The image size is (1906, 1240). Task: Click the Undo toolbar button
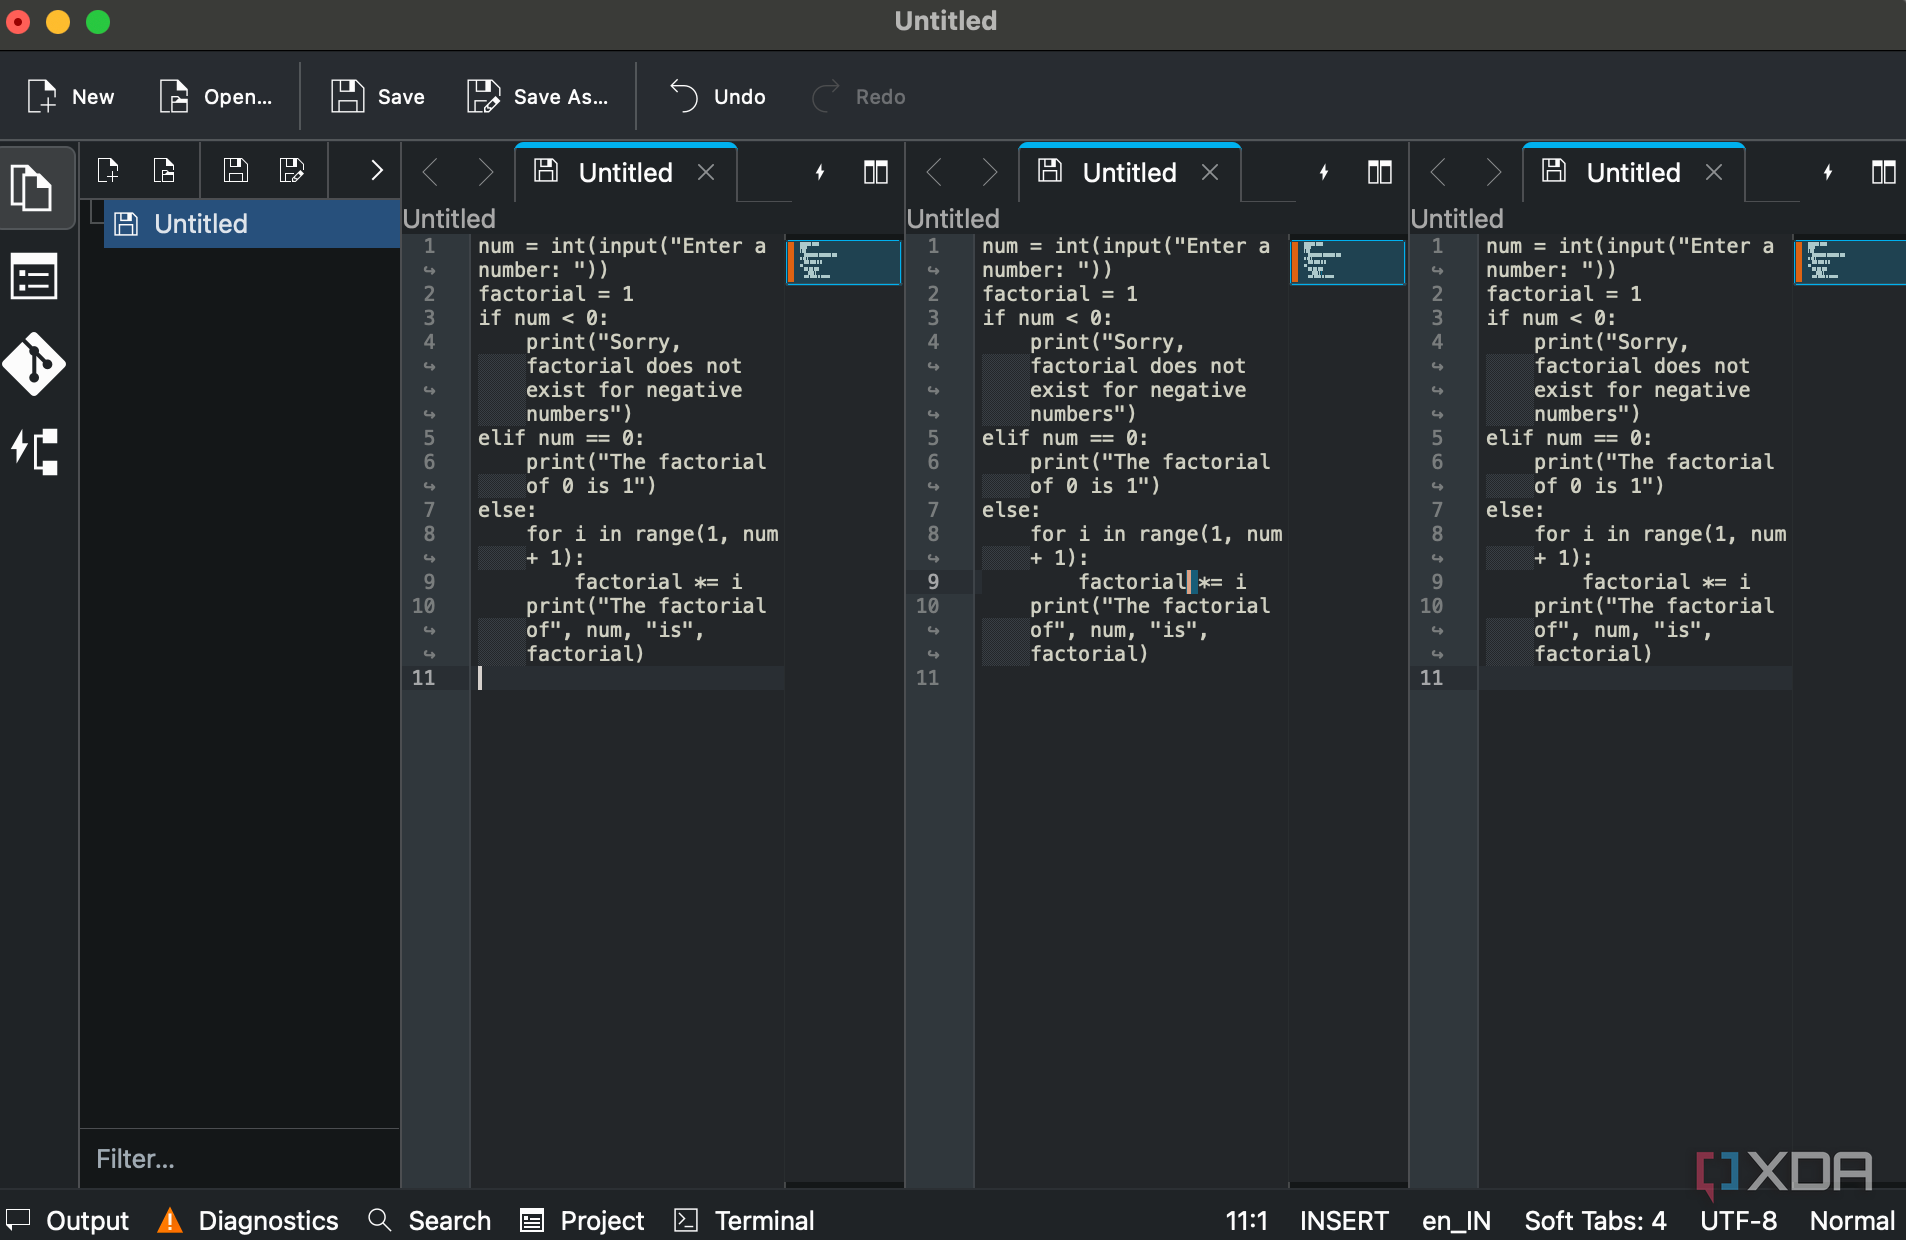717,96
